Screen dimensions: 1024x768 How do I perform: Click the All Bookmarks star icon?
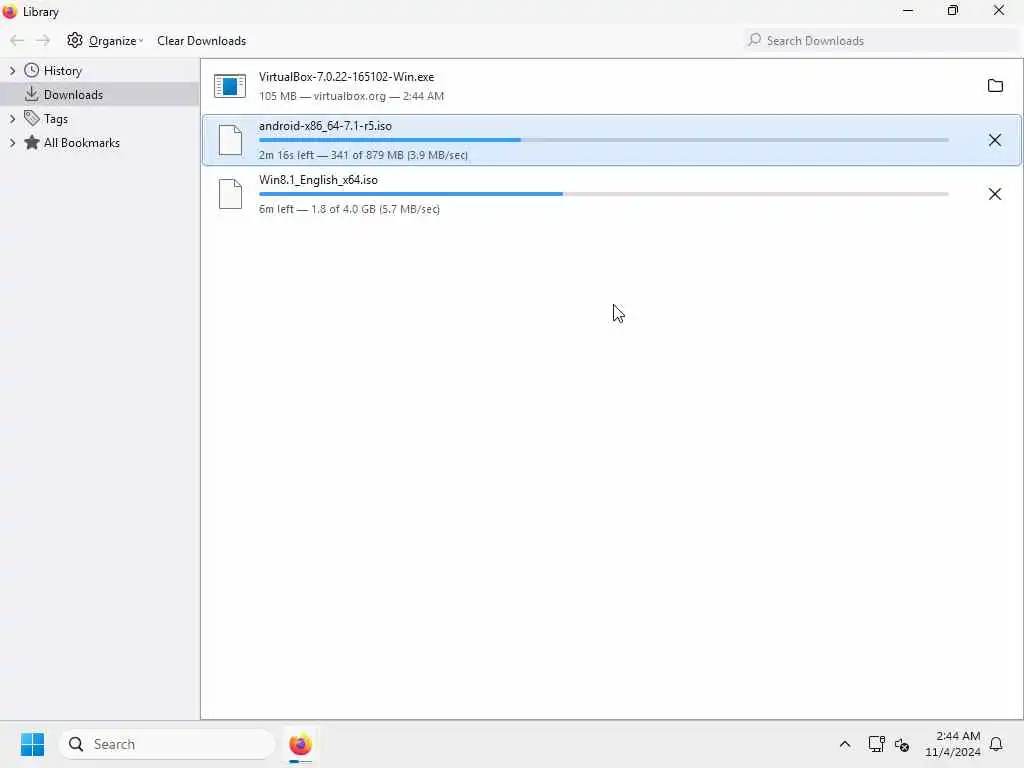31,142
